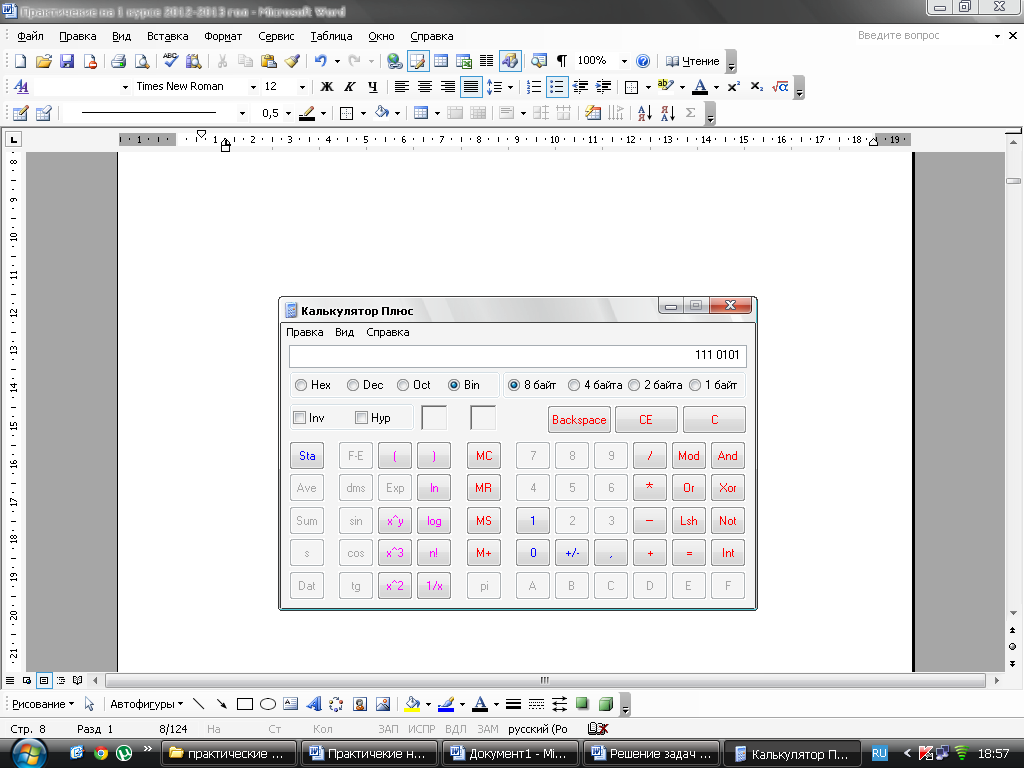Click the Backspace button in calculator
1024x768 pixels.
tap(579, 420)
